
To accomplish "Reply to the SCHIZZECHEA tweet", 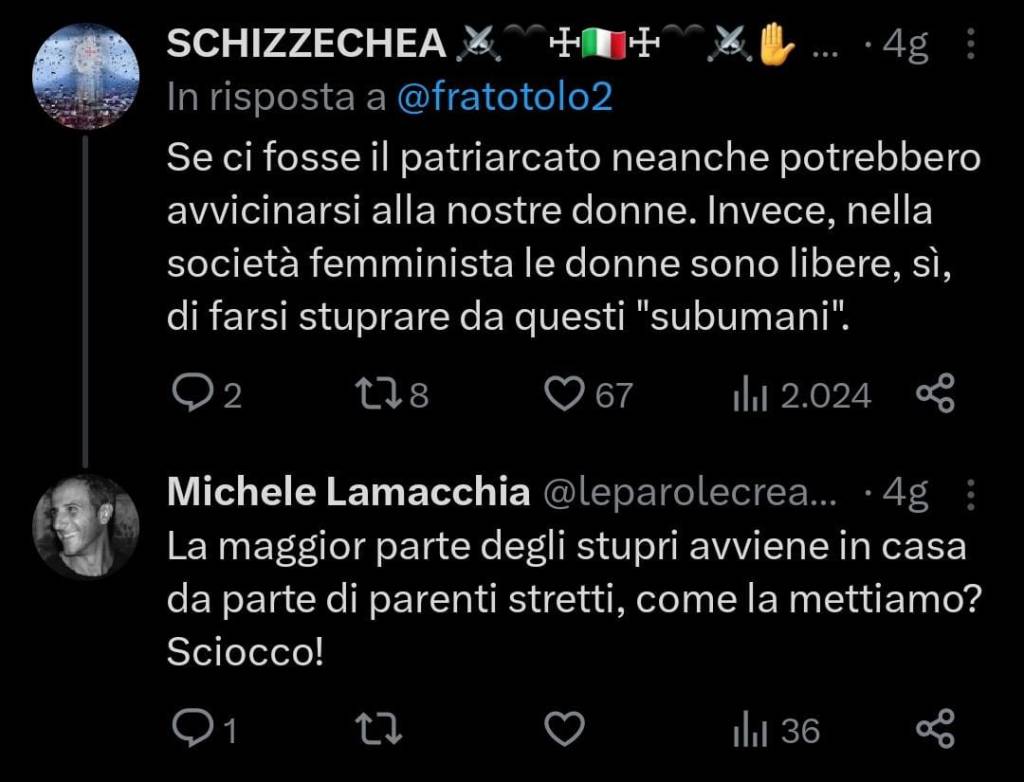I will pos(190,395).
